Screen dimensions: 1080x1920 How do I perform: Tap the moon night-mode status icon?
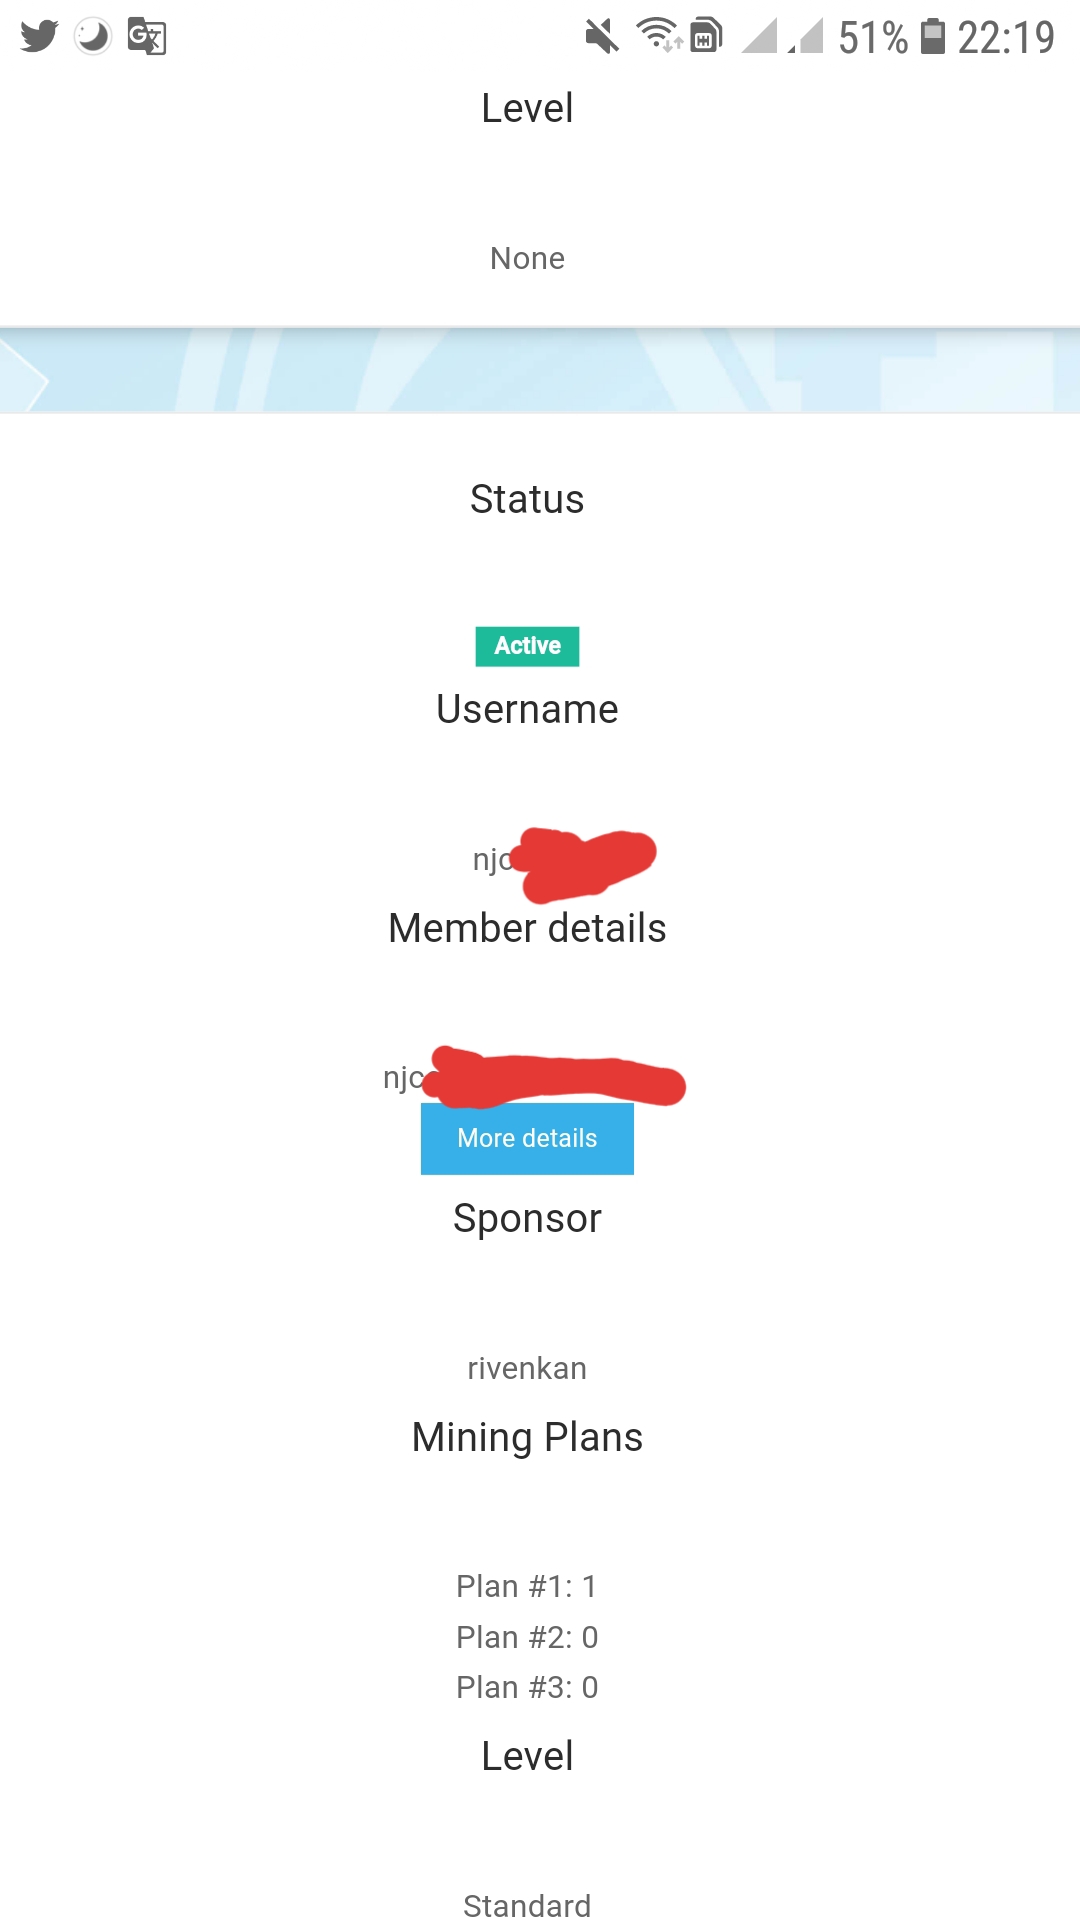point(93,36)
